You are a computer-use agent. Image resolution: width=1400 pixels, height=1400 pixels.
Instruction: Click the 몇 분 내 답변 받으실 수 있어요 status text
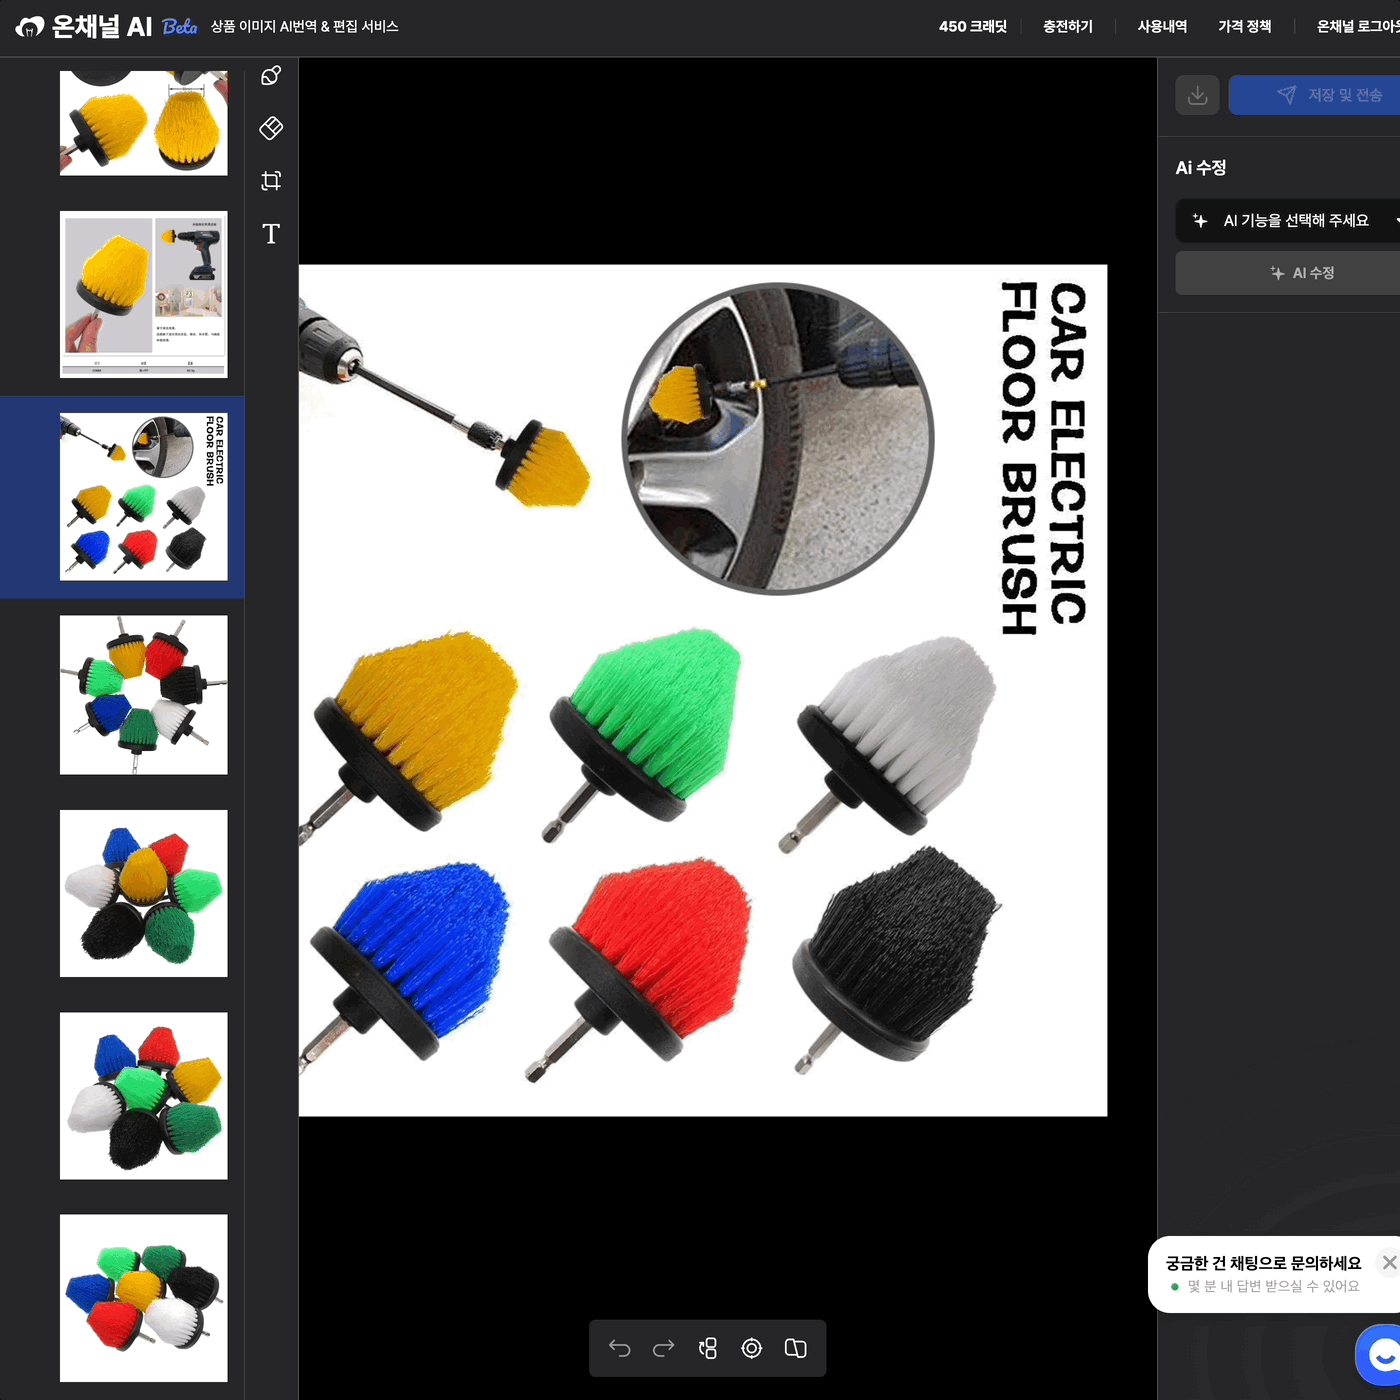[x=1273, y=1287]
